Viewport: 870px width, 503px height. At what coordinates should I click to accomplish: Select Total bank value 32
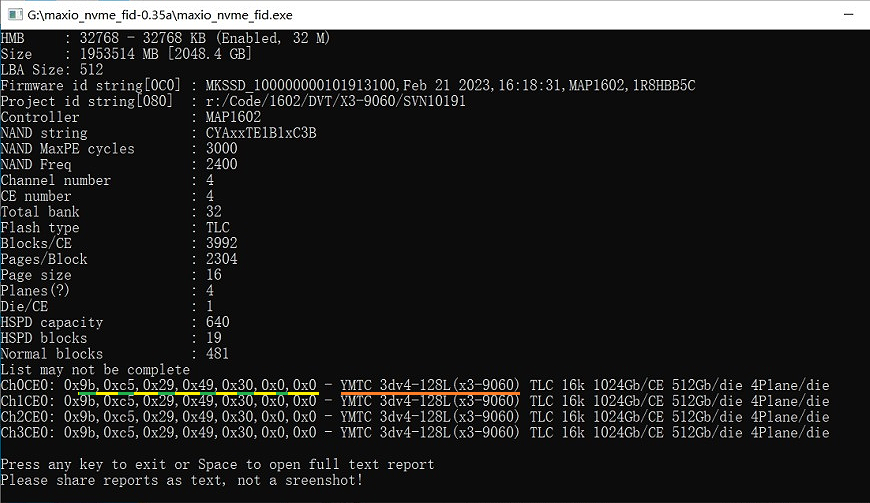(x=214, y=212)
